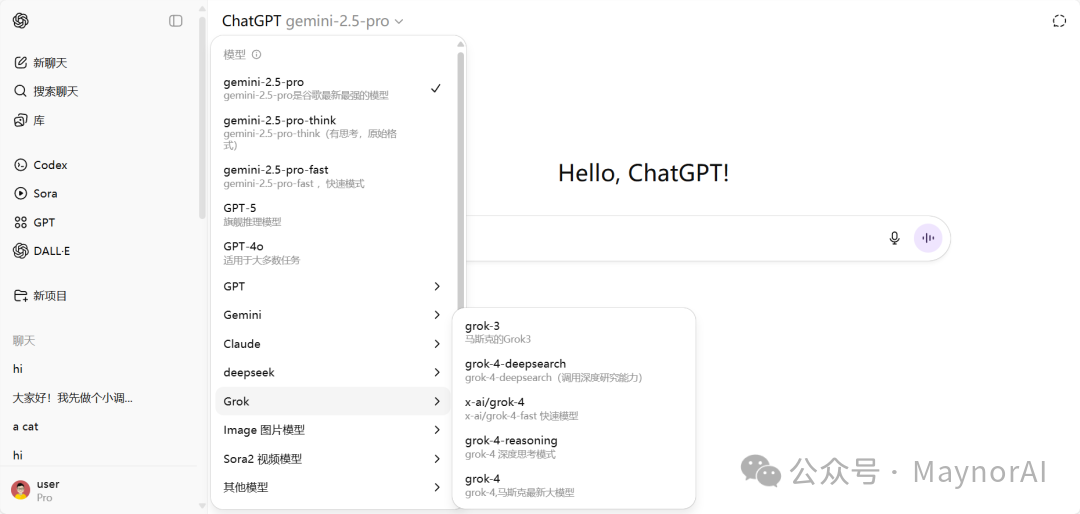Open the gemini-2.5-pro model selector dropdown

(x=313, y=21)
